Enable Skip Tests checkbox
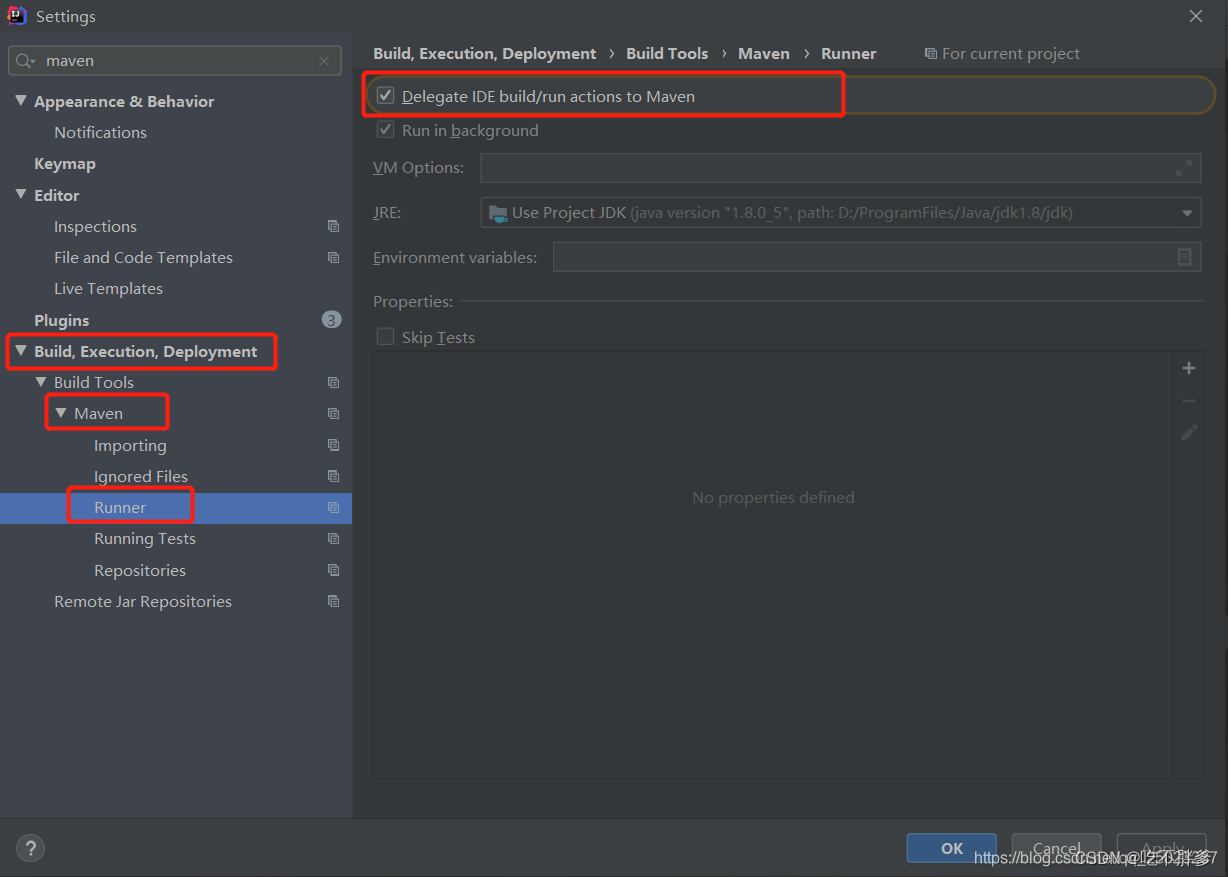The width and height of the screenshot is (1228, 877). (386, 337)
